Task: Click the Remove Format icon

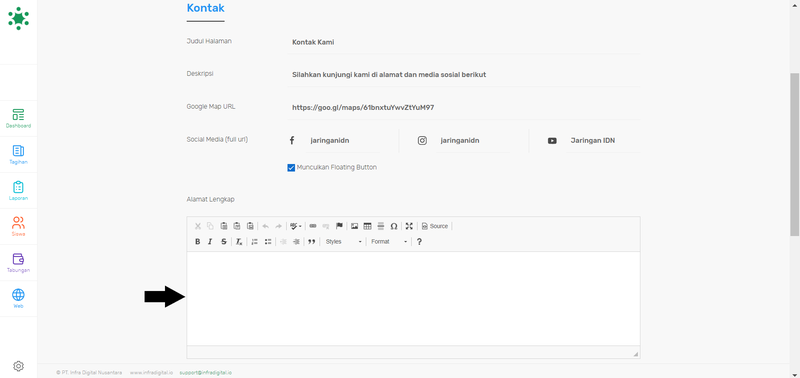Action: [239, 242]
